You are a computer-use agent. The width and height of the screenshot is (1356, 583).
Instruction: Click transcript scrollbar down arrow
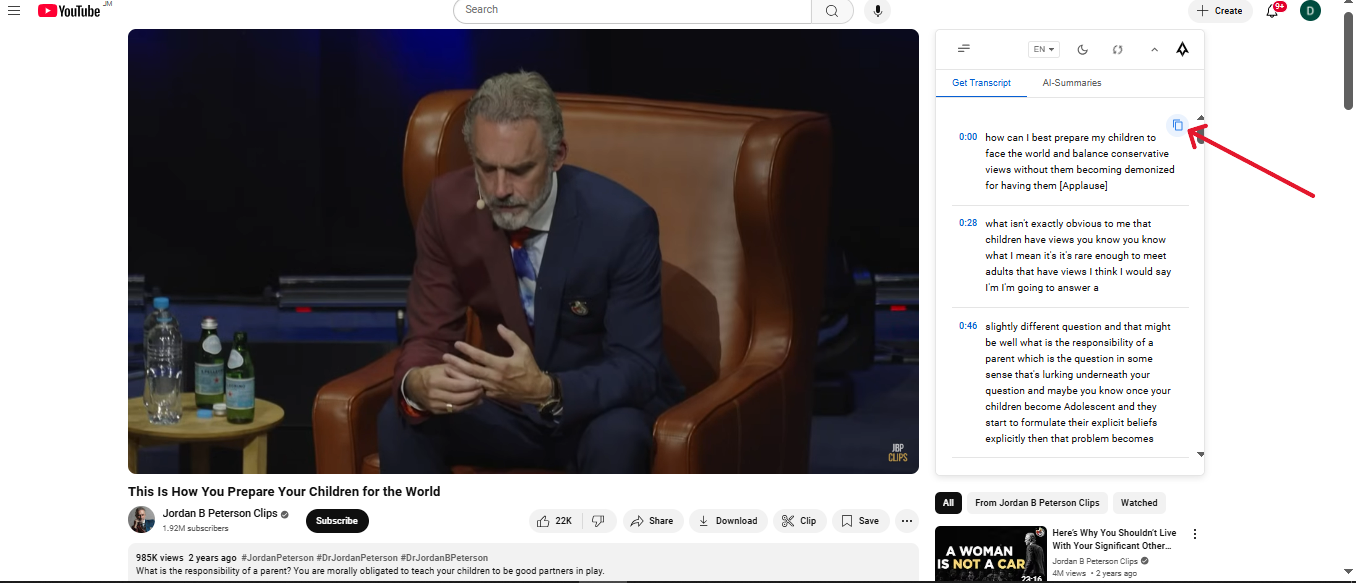(x=1200, y=454)
